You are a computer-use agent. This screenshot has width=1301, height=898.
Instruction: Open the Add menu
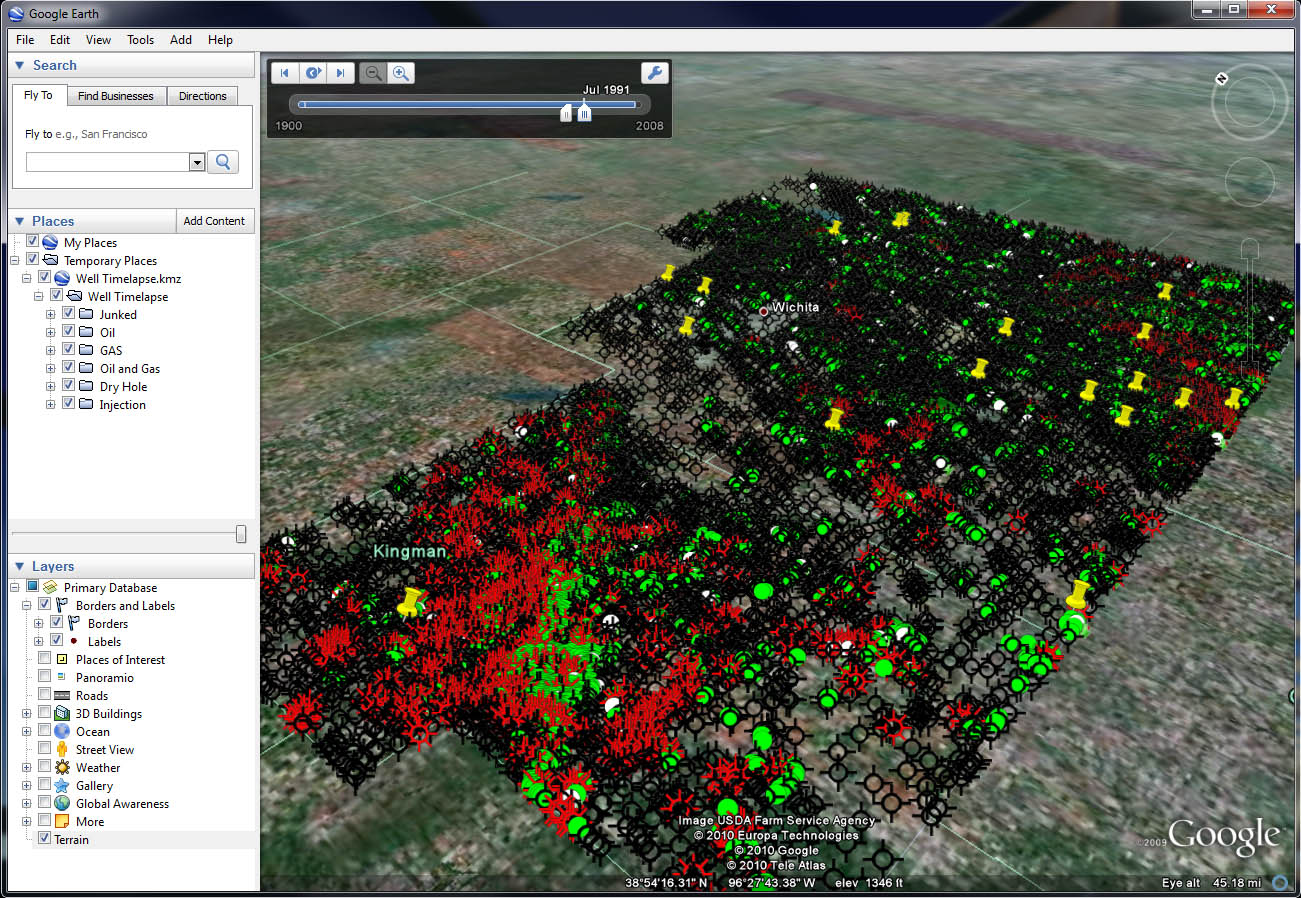(x=181, y=40)
